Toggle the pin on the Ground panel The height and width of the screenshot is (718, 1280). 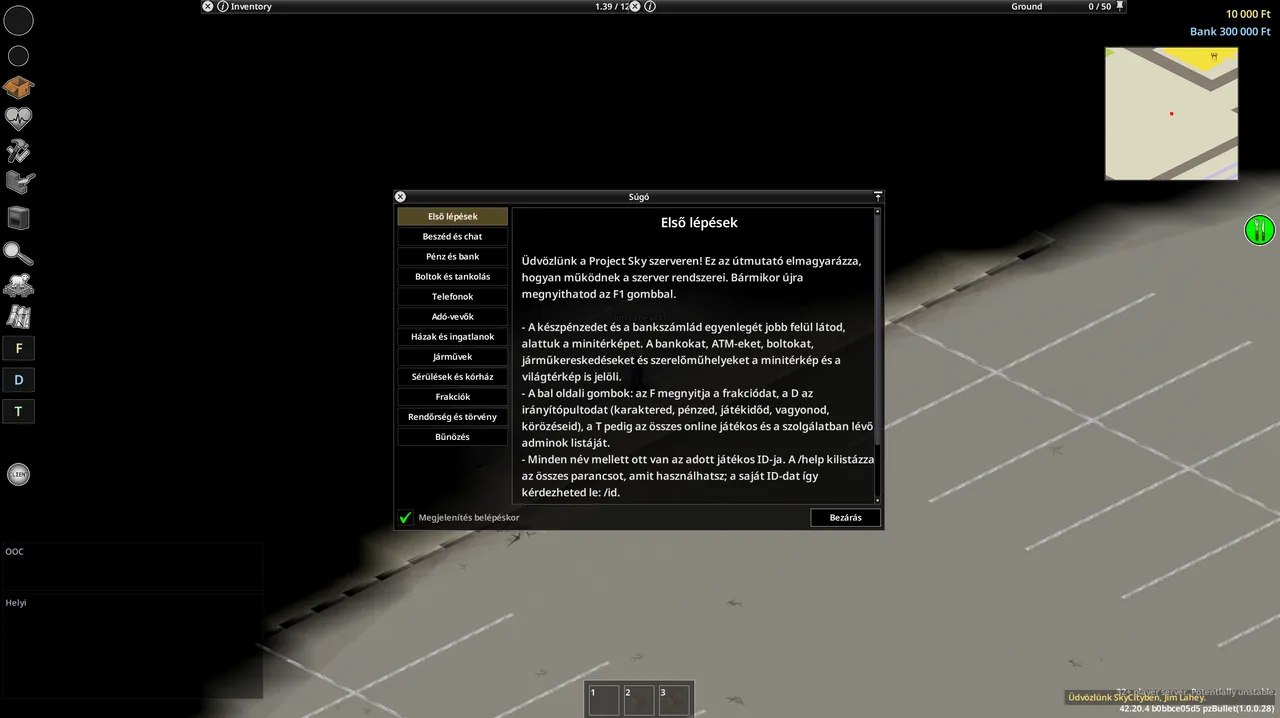1120,6
